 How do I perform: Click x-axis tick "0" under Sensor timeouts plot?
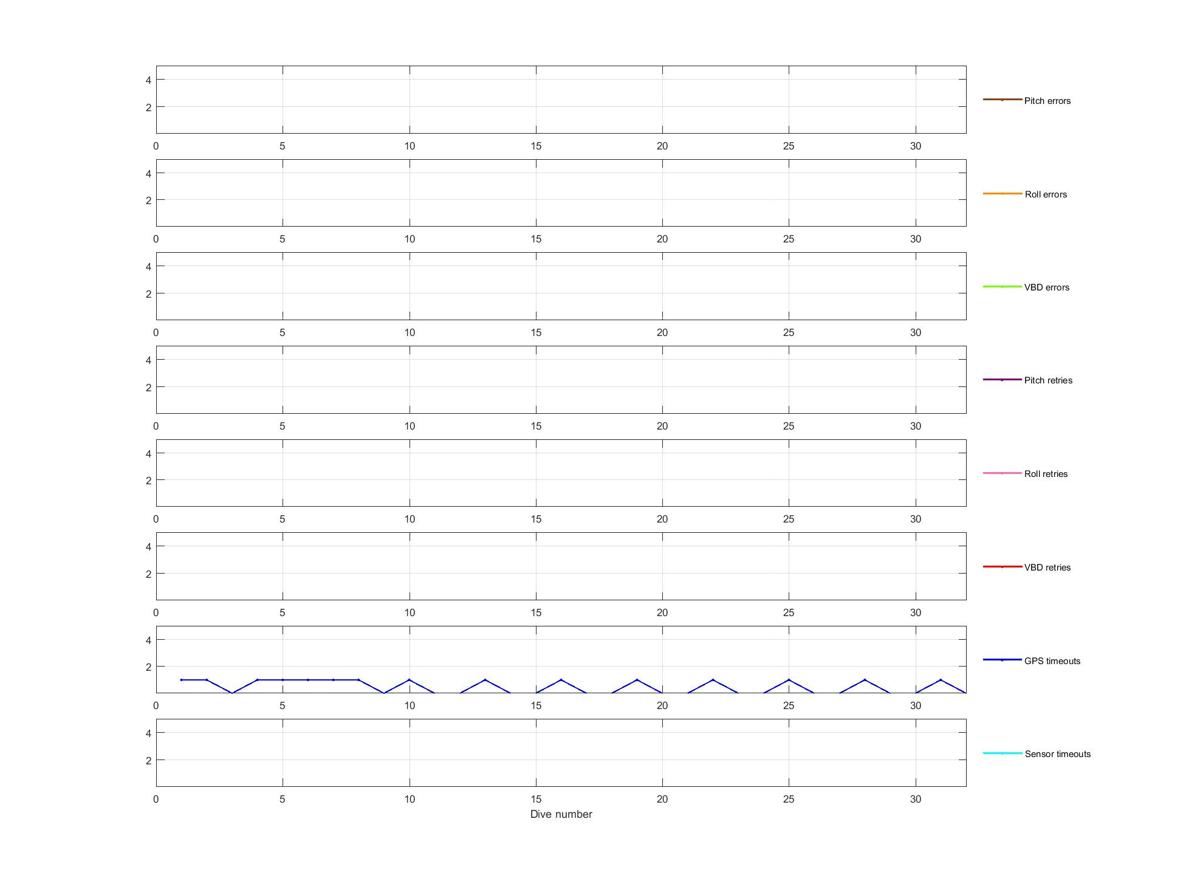(156, 798)
